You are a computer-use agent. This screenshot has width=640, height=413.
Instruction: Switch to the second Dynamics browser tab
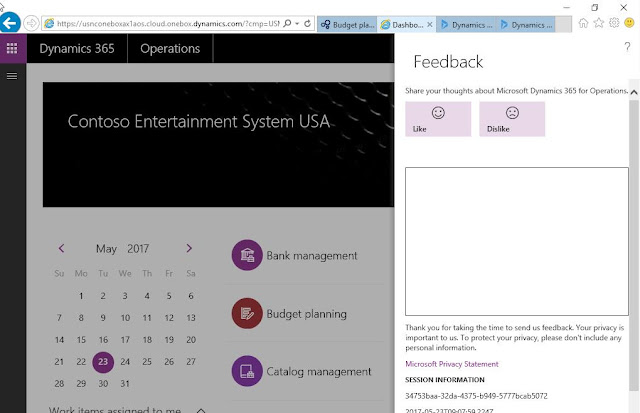tap(526, 24)
